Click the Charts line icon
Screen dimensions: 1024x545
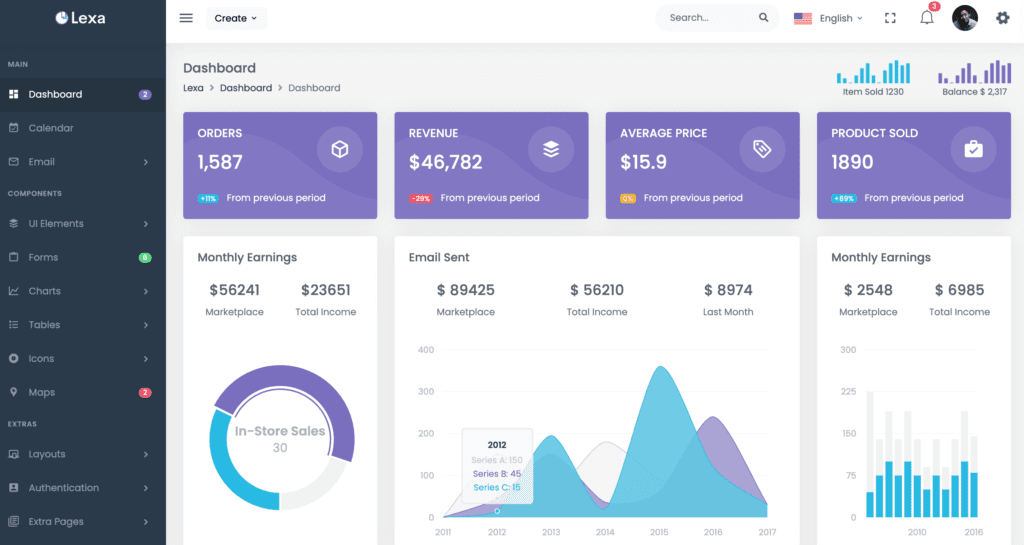point(13,291)
